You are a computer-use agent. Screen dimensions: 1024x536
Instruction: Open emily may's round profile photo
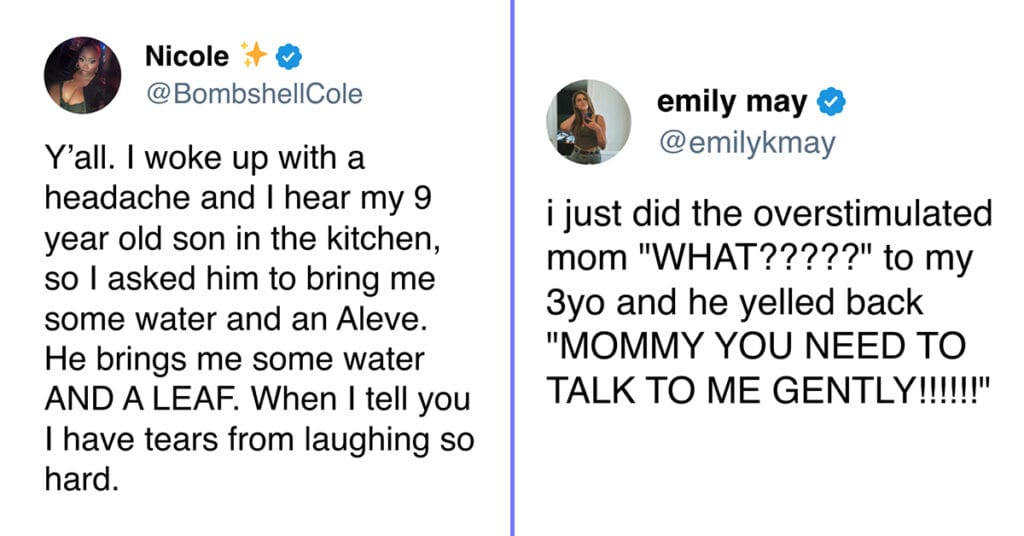tap(588, 122)
